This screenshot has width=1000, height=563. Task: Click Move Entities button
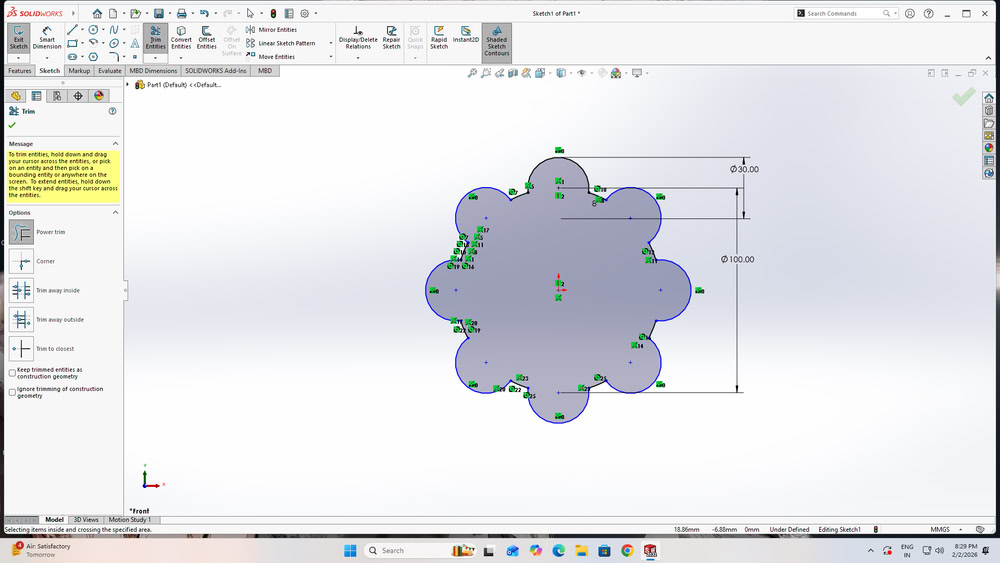pyautogui.click(x=270, y=57)
